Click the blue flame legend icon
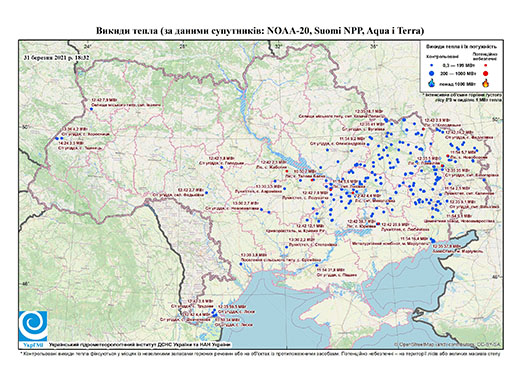 click(x=432, y=83)
